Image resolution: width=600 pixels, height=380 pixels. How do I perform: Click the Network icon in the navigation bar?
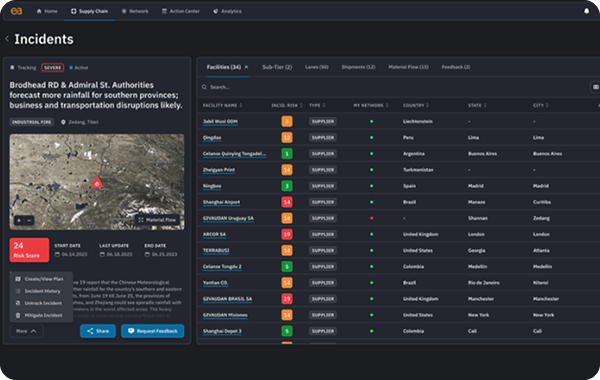tap(124, 11)
